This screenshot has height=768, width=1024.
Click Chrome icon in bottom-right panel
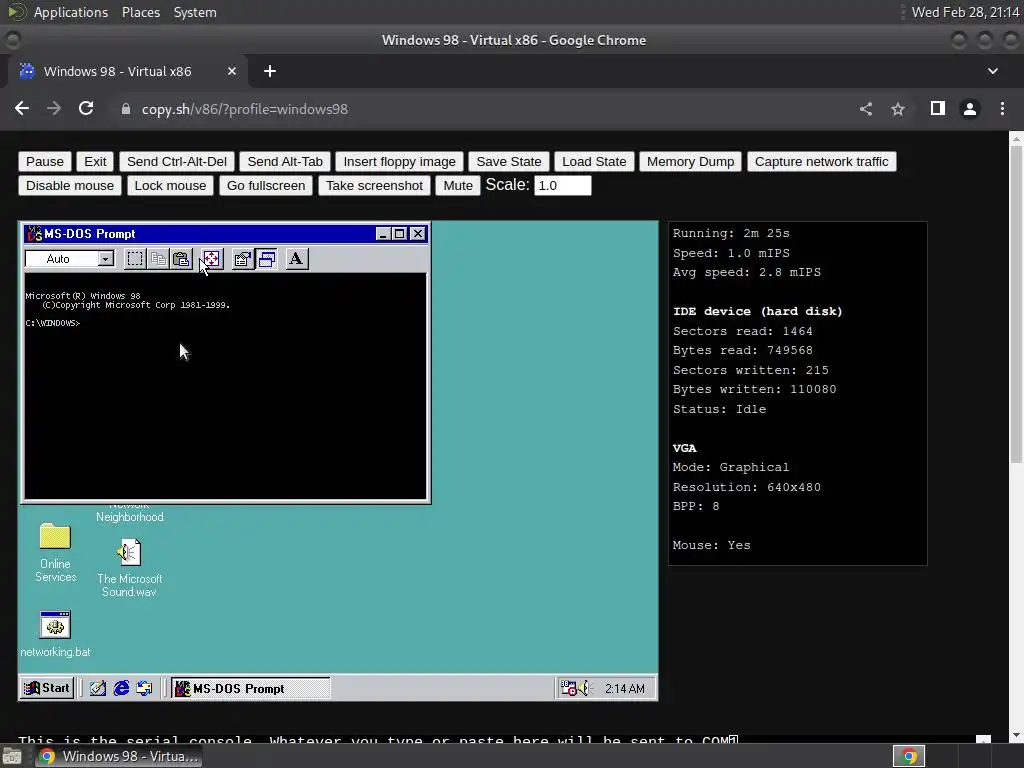[909, 756]
